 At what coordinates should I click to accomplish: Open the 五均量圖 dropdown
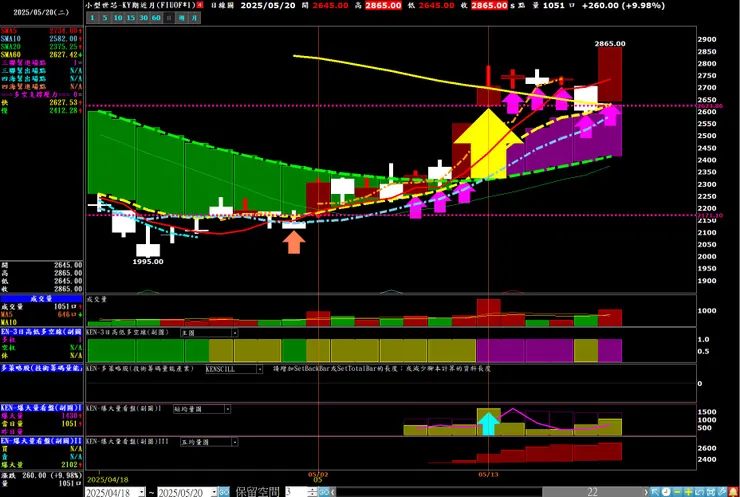pyautogui.click(x=209, y=442)
